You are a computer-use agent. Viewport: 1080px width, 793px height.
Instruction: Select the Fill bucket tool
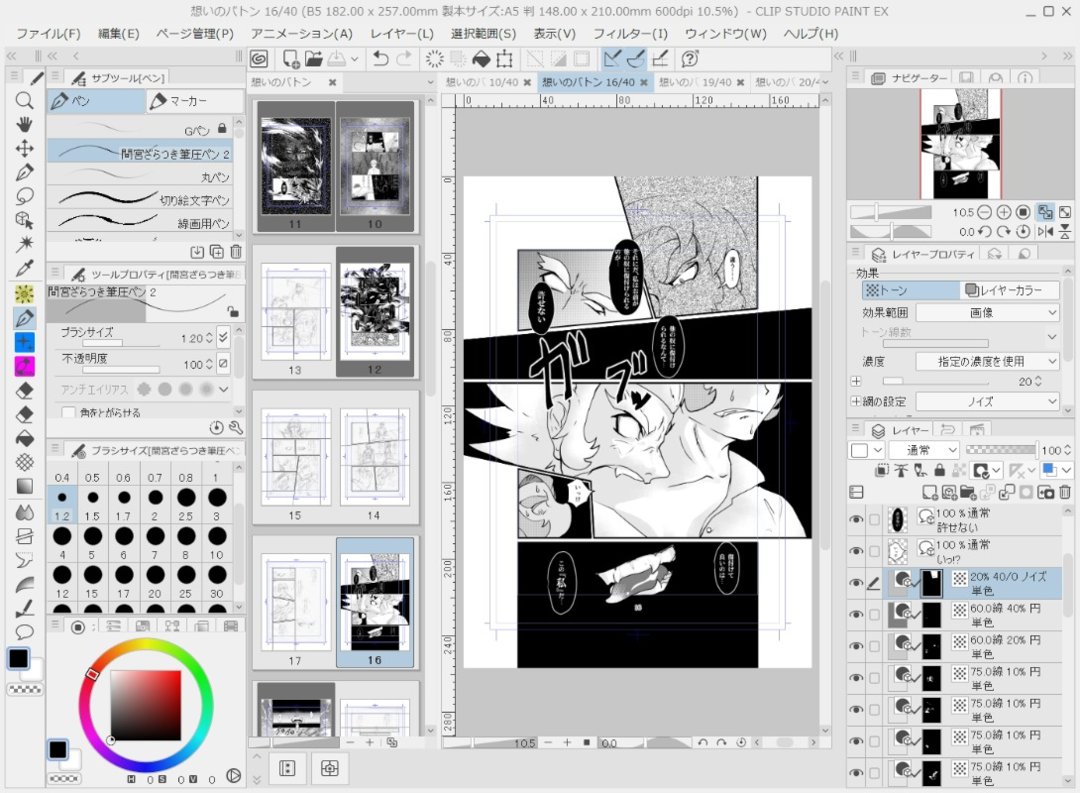click(24, 438)
